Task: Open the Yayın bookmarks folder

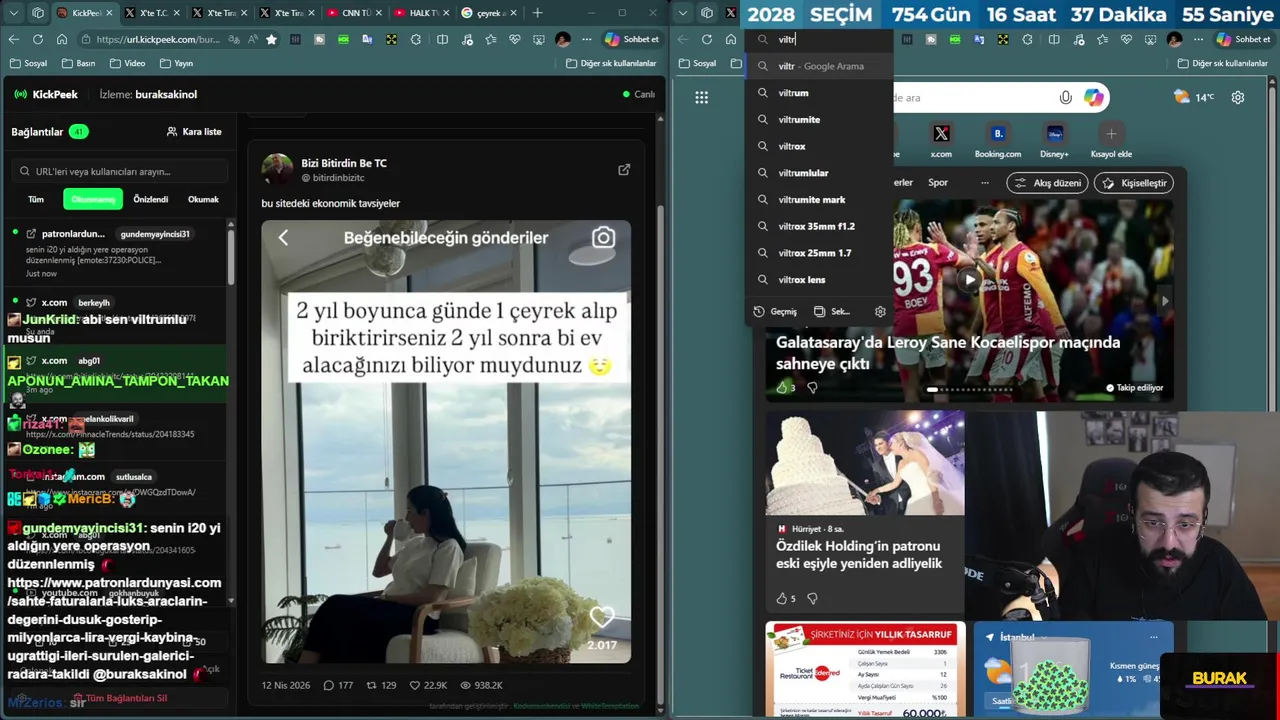Action: [175, 63]
